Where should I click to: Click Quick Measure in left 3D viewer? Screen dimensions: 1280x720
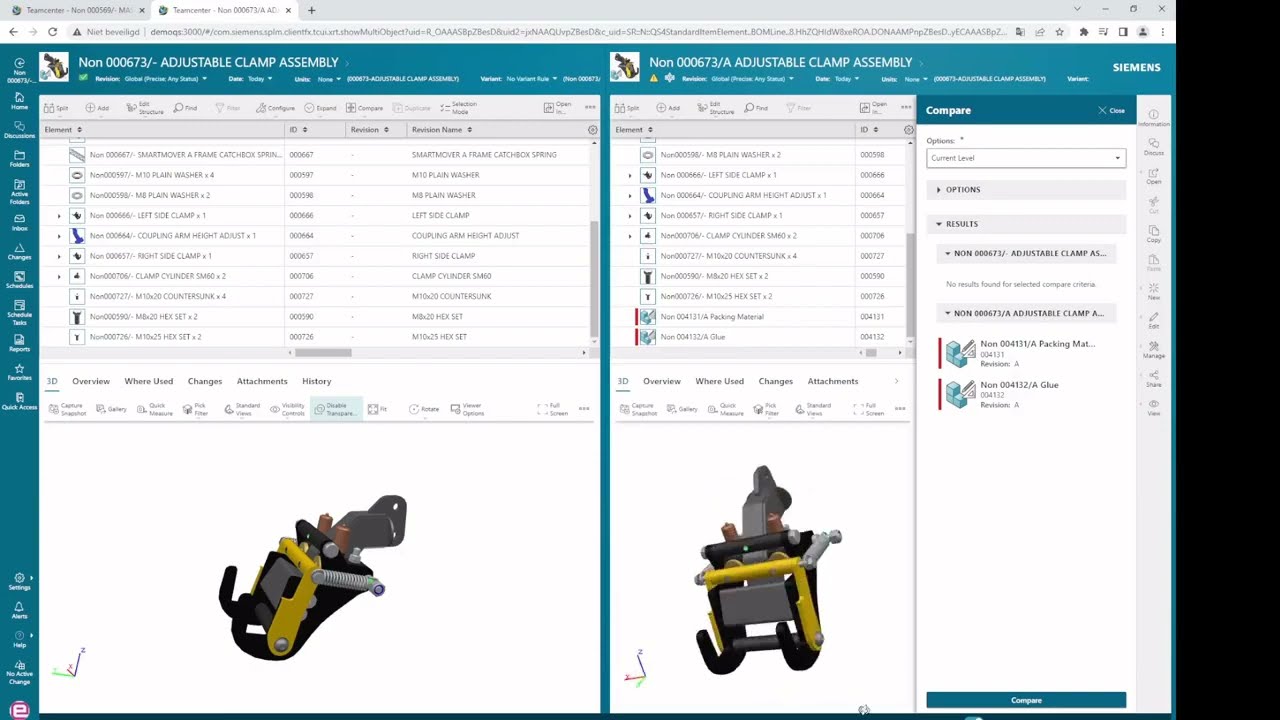154,409
